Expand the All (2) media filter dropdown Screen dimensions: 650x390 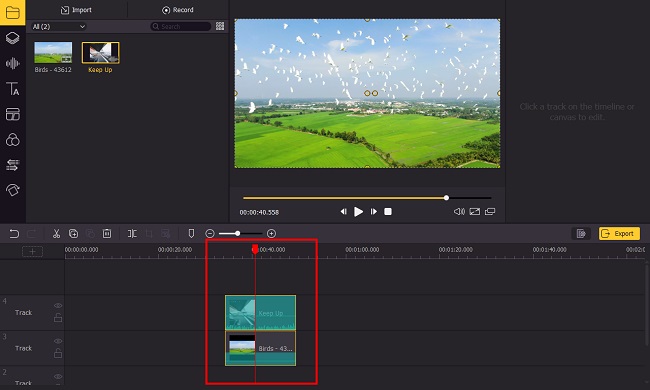click(x=58, y=27)
